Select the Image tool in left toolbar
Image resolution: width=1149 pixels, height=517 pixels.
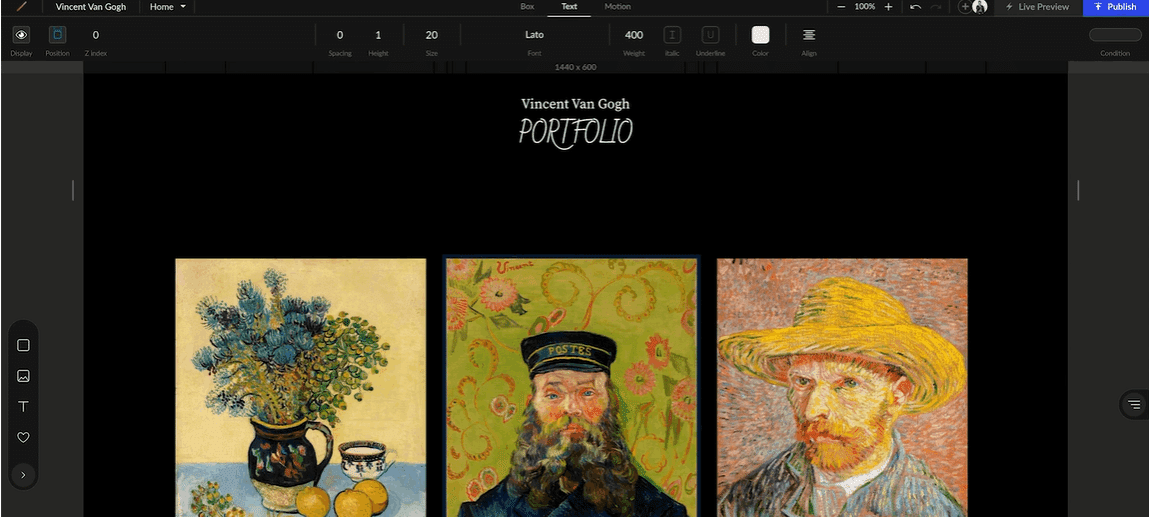(23, 376)
